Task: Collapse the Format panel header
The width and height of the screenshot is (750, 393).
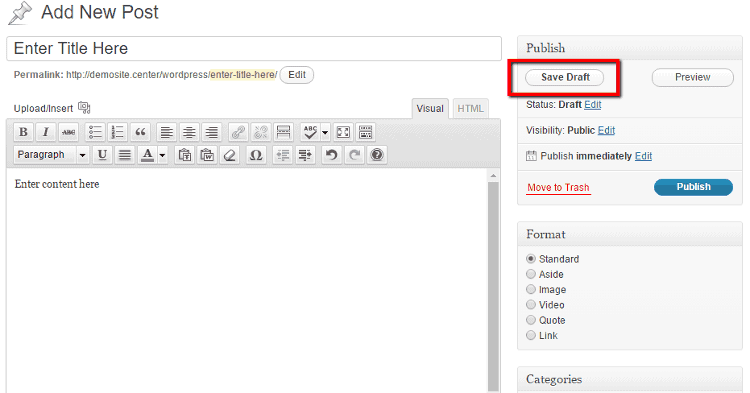Action: pos(629,234)
